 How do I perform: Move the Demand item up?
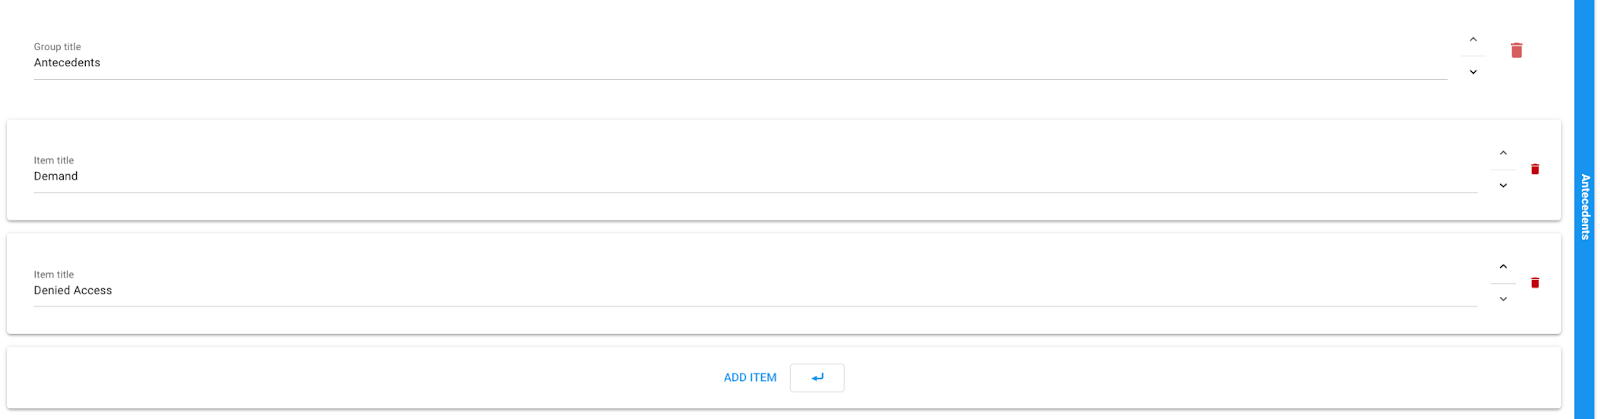1503,153
